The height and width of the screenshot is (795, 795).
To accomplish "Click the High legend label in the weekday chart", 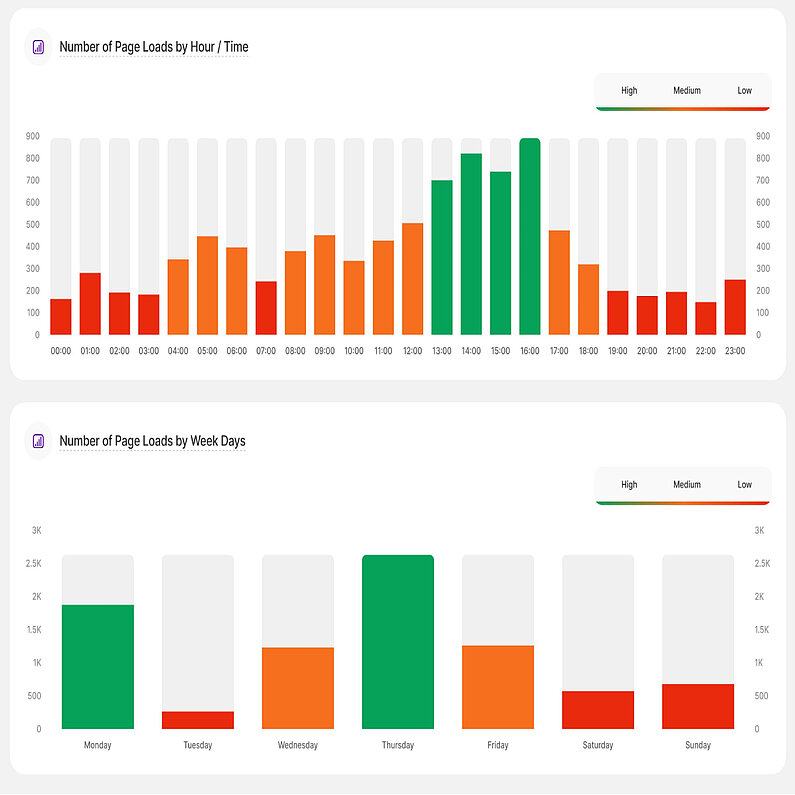I will (x=628, y=485).
